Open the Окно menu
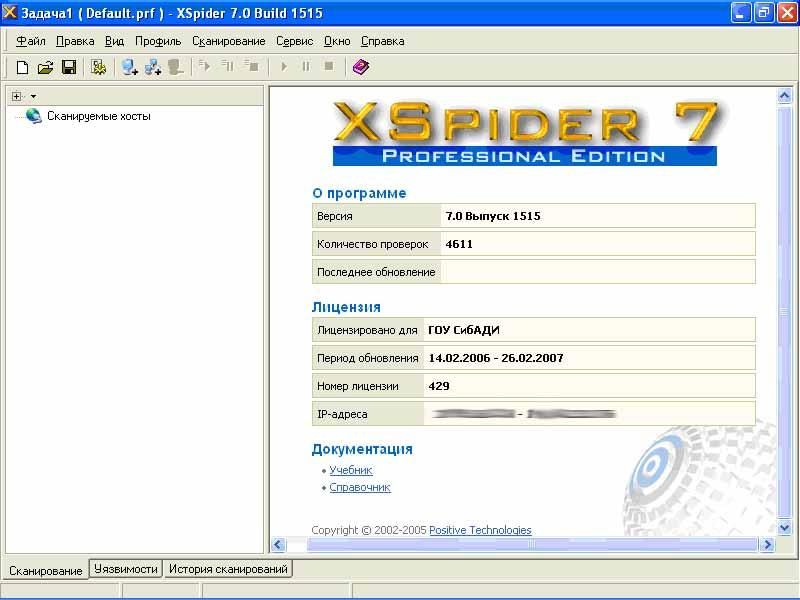The image size is (800, 600). pos(337,41)
